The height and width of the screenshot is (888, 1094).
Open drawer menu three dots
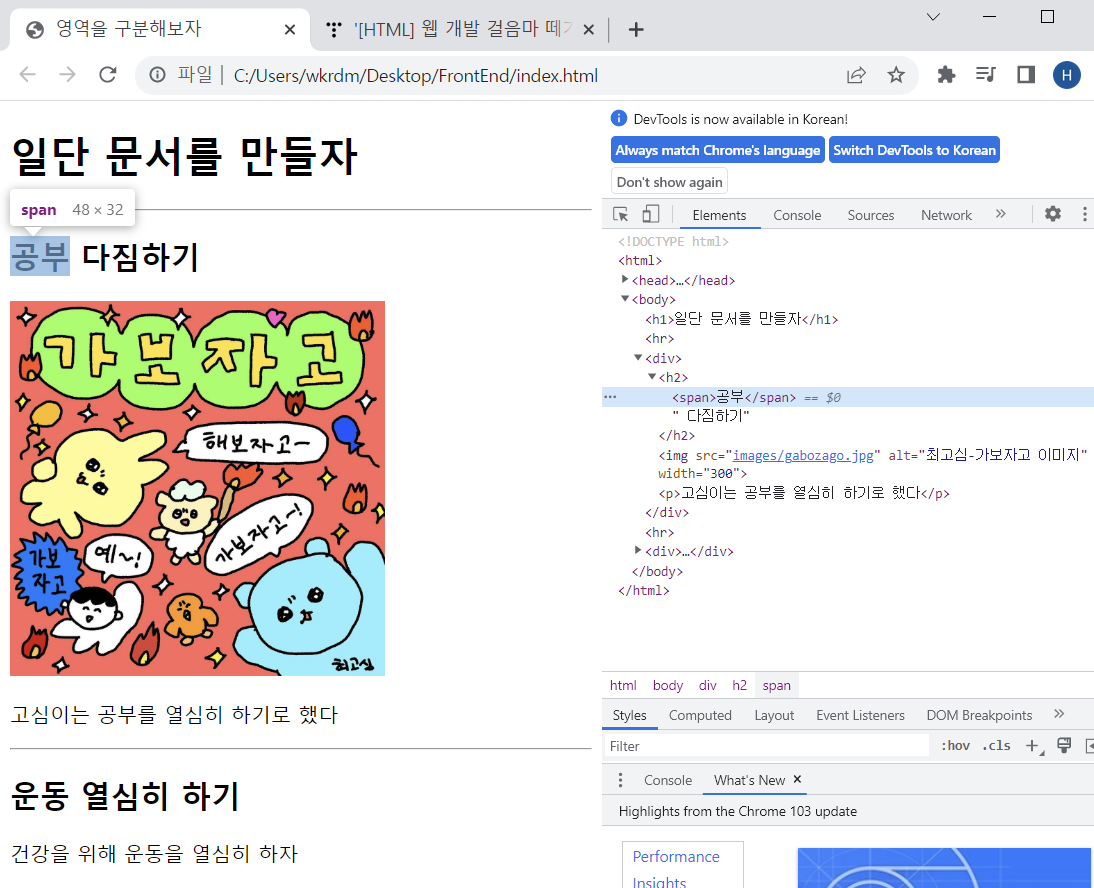tap(620, 780)
